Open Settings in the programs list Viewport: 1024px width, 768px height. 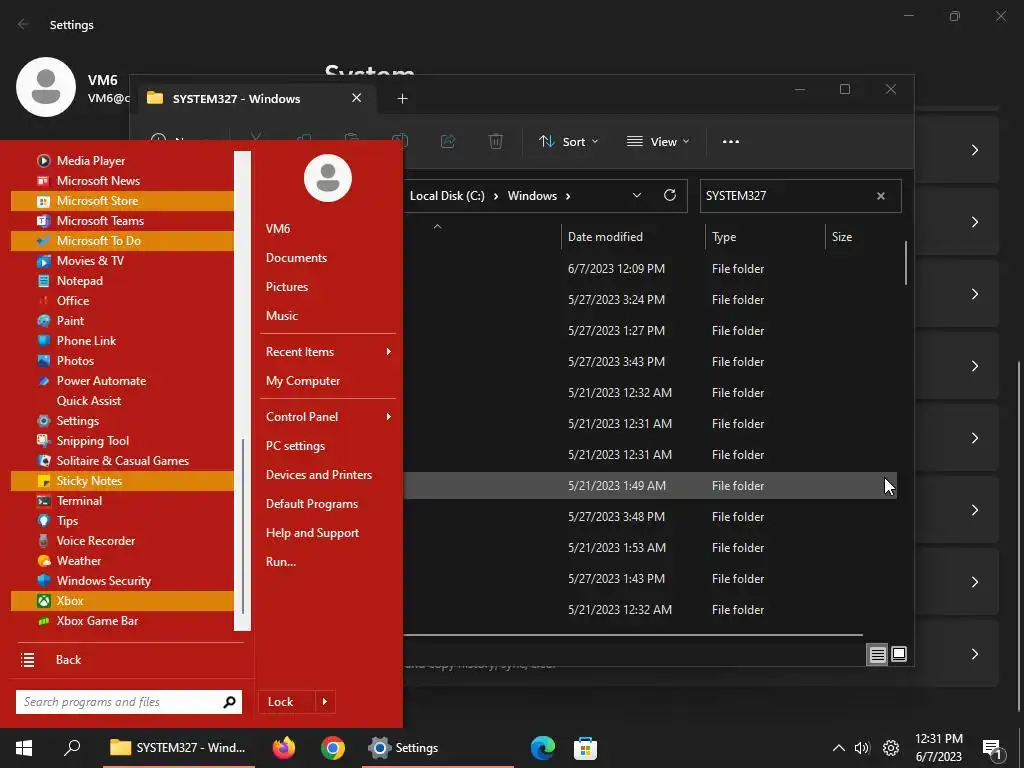pyautogui.click(x=122, y=421)
